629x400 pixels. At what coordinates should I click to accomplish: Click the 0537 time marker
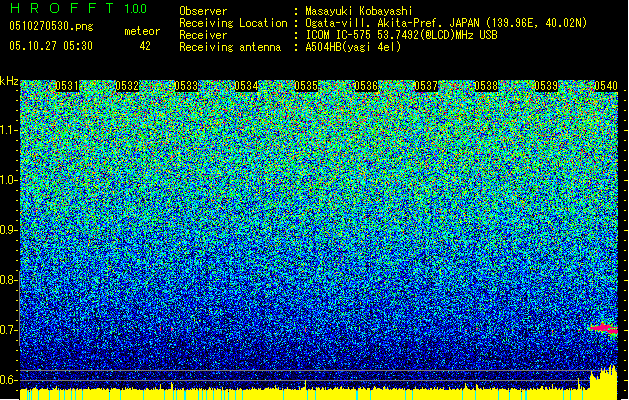tap(426, 86)
